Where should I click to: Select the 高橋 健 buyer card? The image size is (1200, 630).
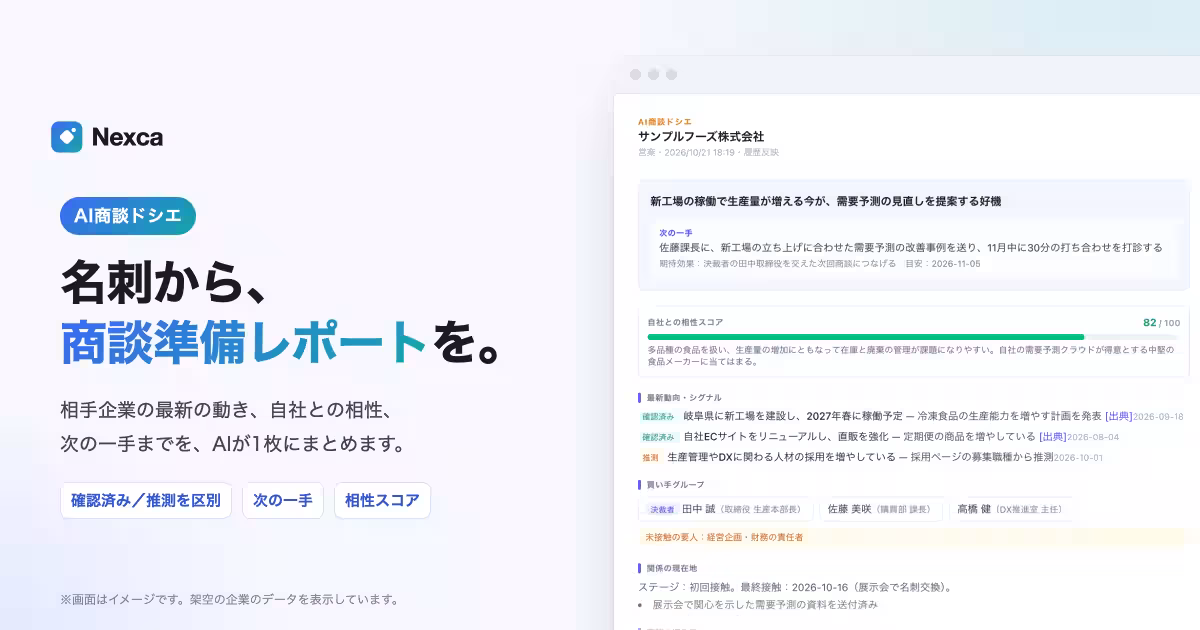(1010, 509)
